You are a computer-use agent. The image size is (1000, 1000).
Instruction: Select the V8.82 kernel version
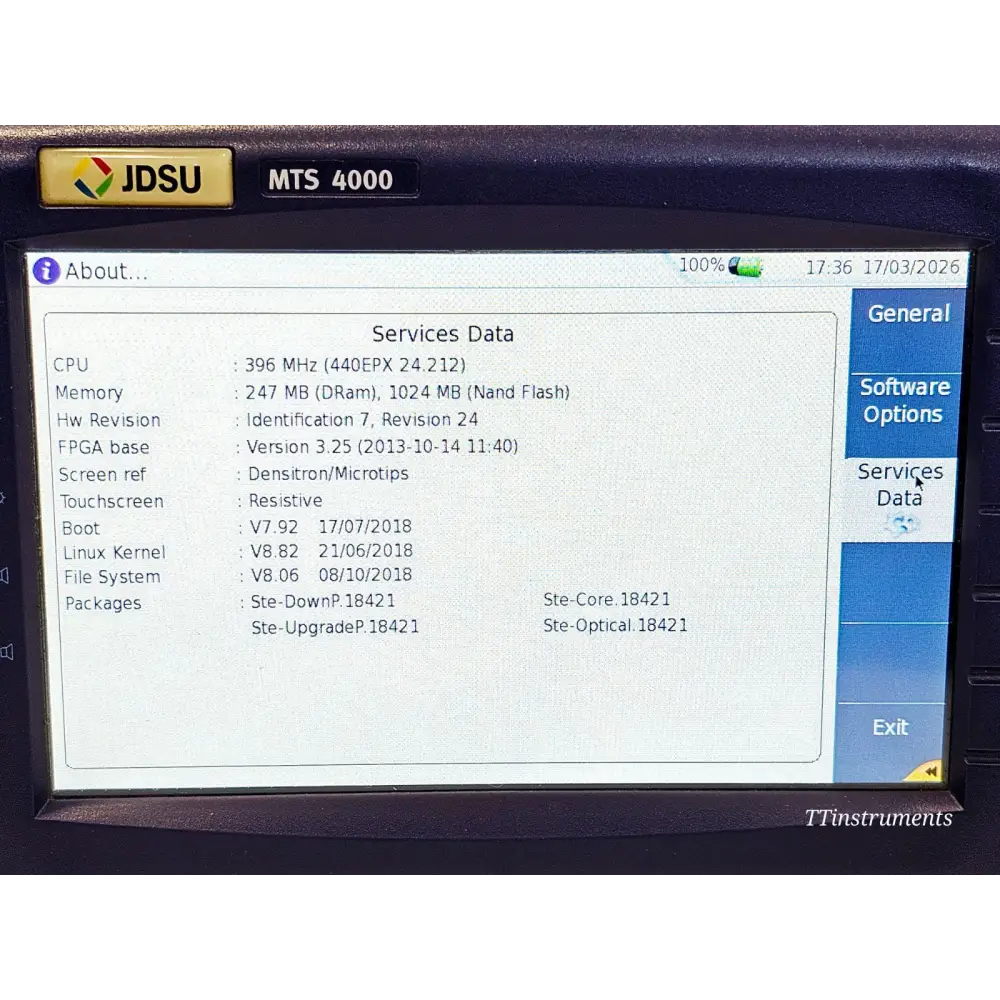(274, 552)
